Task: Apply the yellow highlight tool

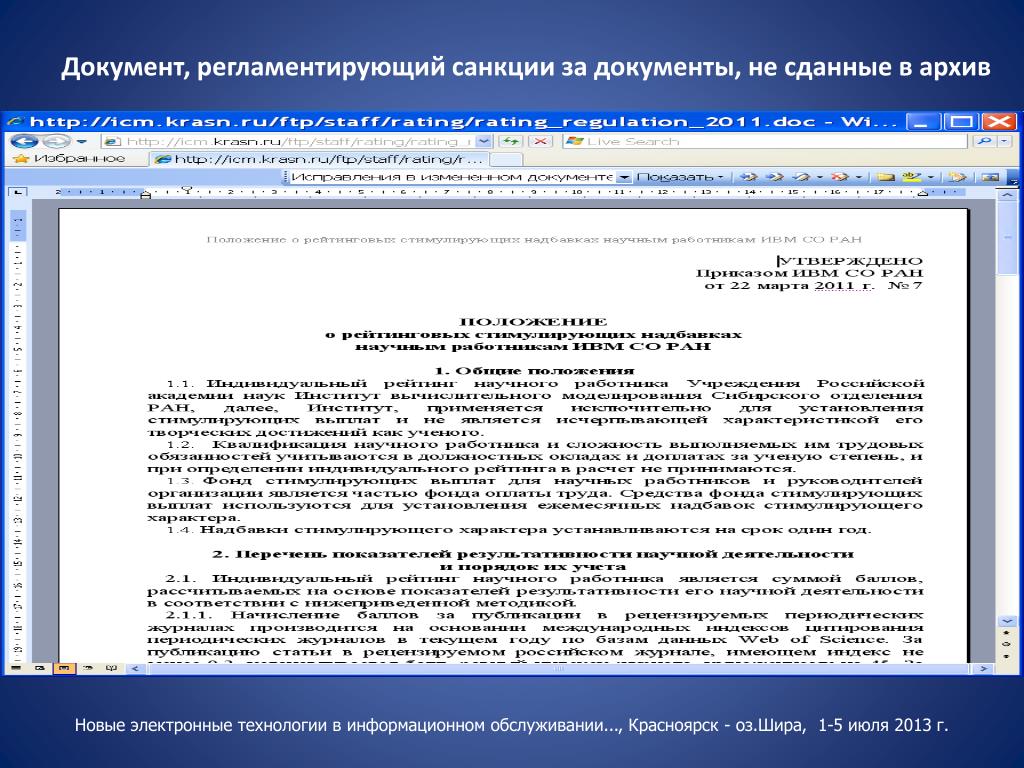Action: [x=912, y=176]
